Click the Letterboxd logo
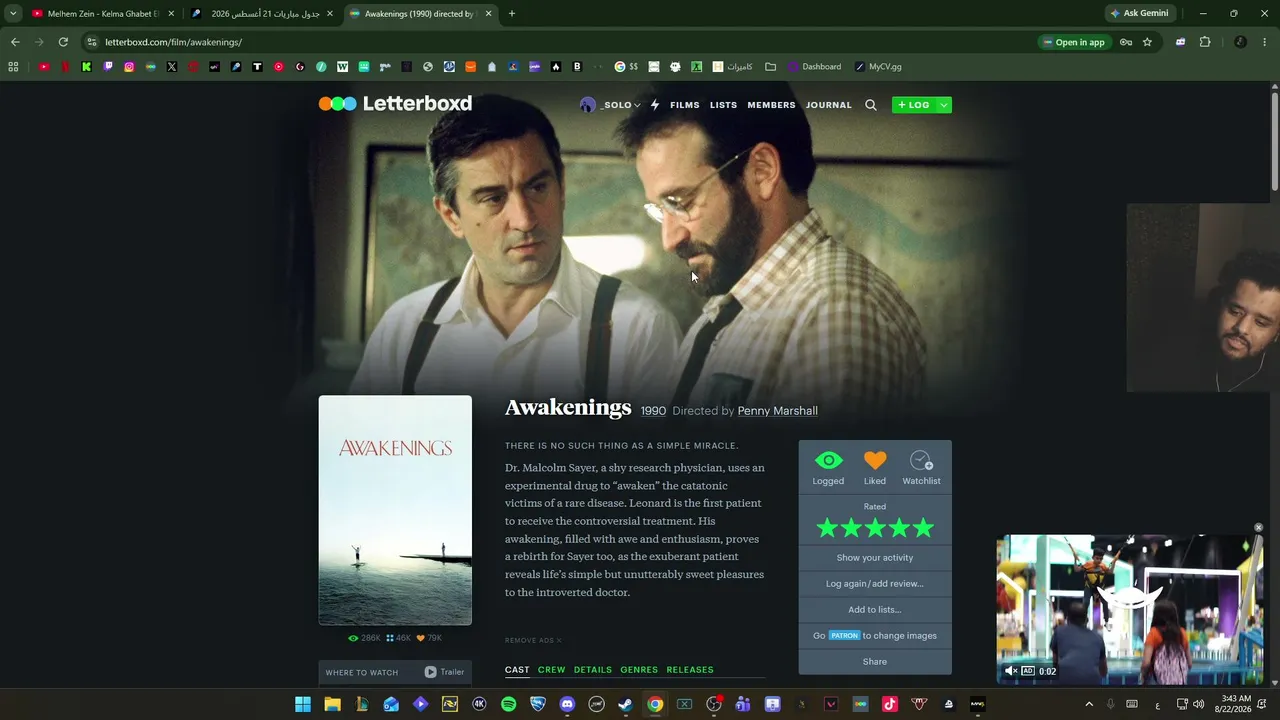 (x=395, y=104)
